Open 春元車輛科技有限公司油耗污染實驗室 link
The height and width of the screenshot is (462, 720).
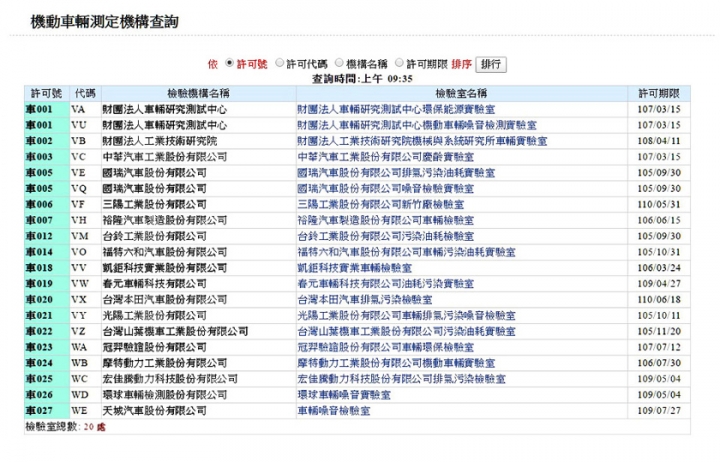coord(385,283)
